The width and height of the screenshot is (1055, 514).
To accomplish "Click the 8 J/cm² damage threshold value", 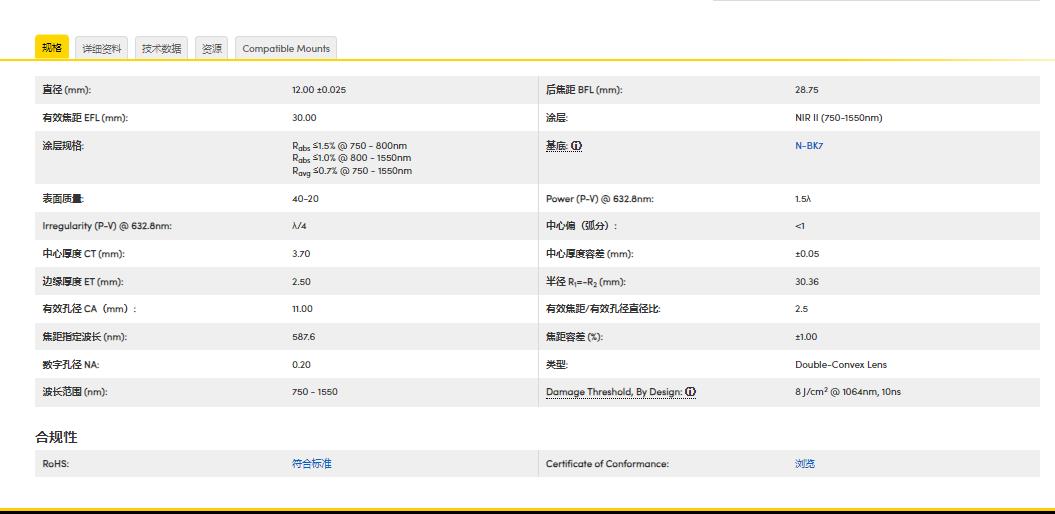I will tap(847, 392).
